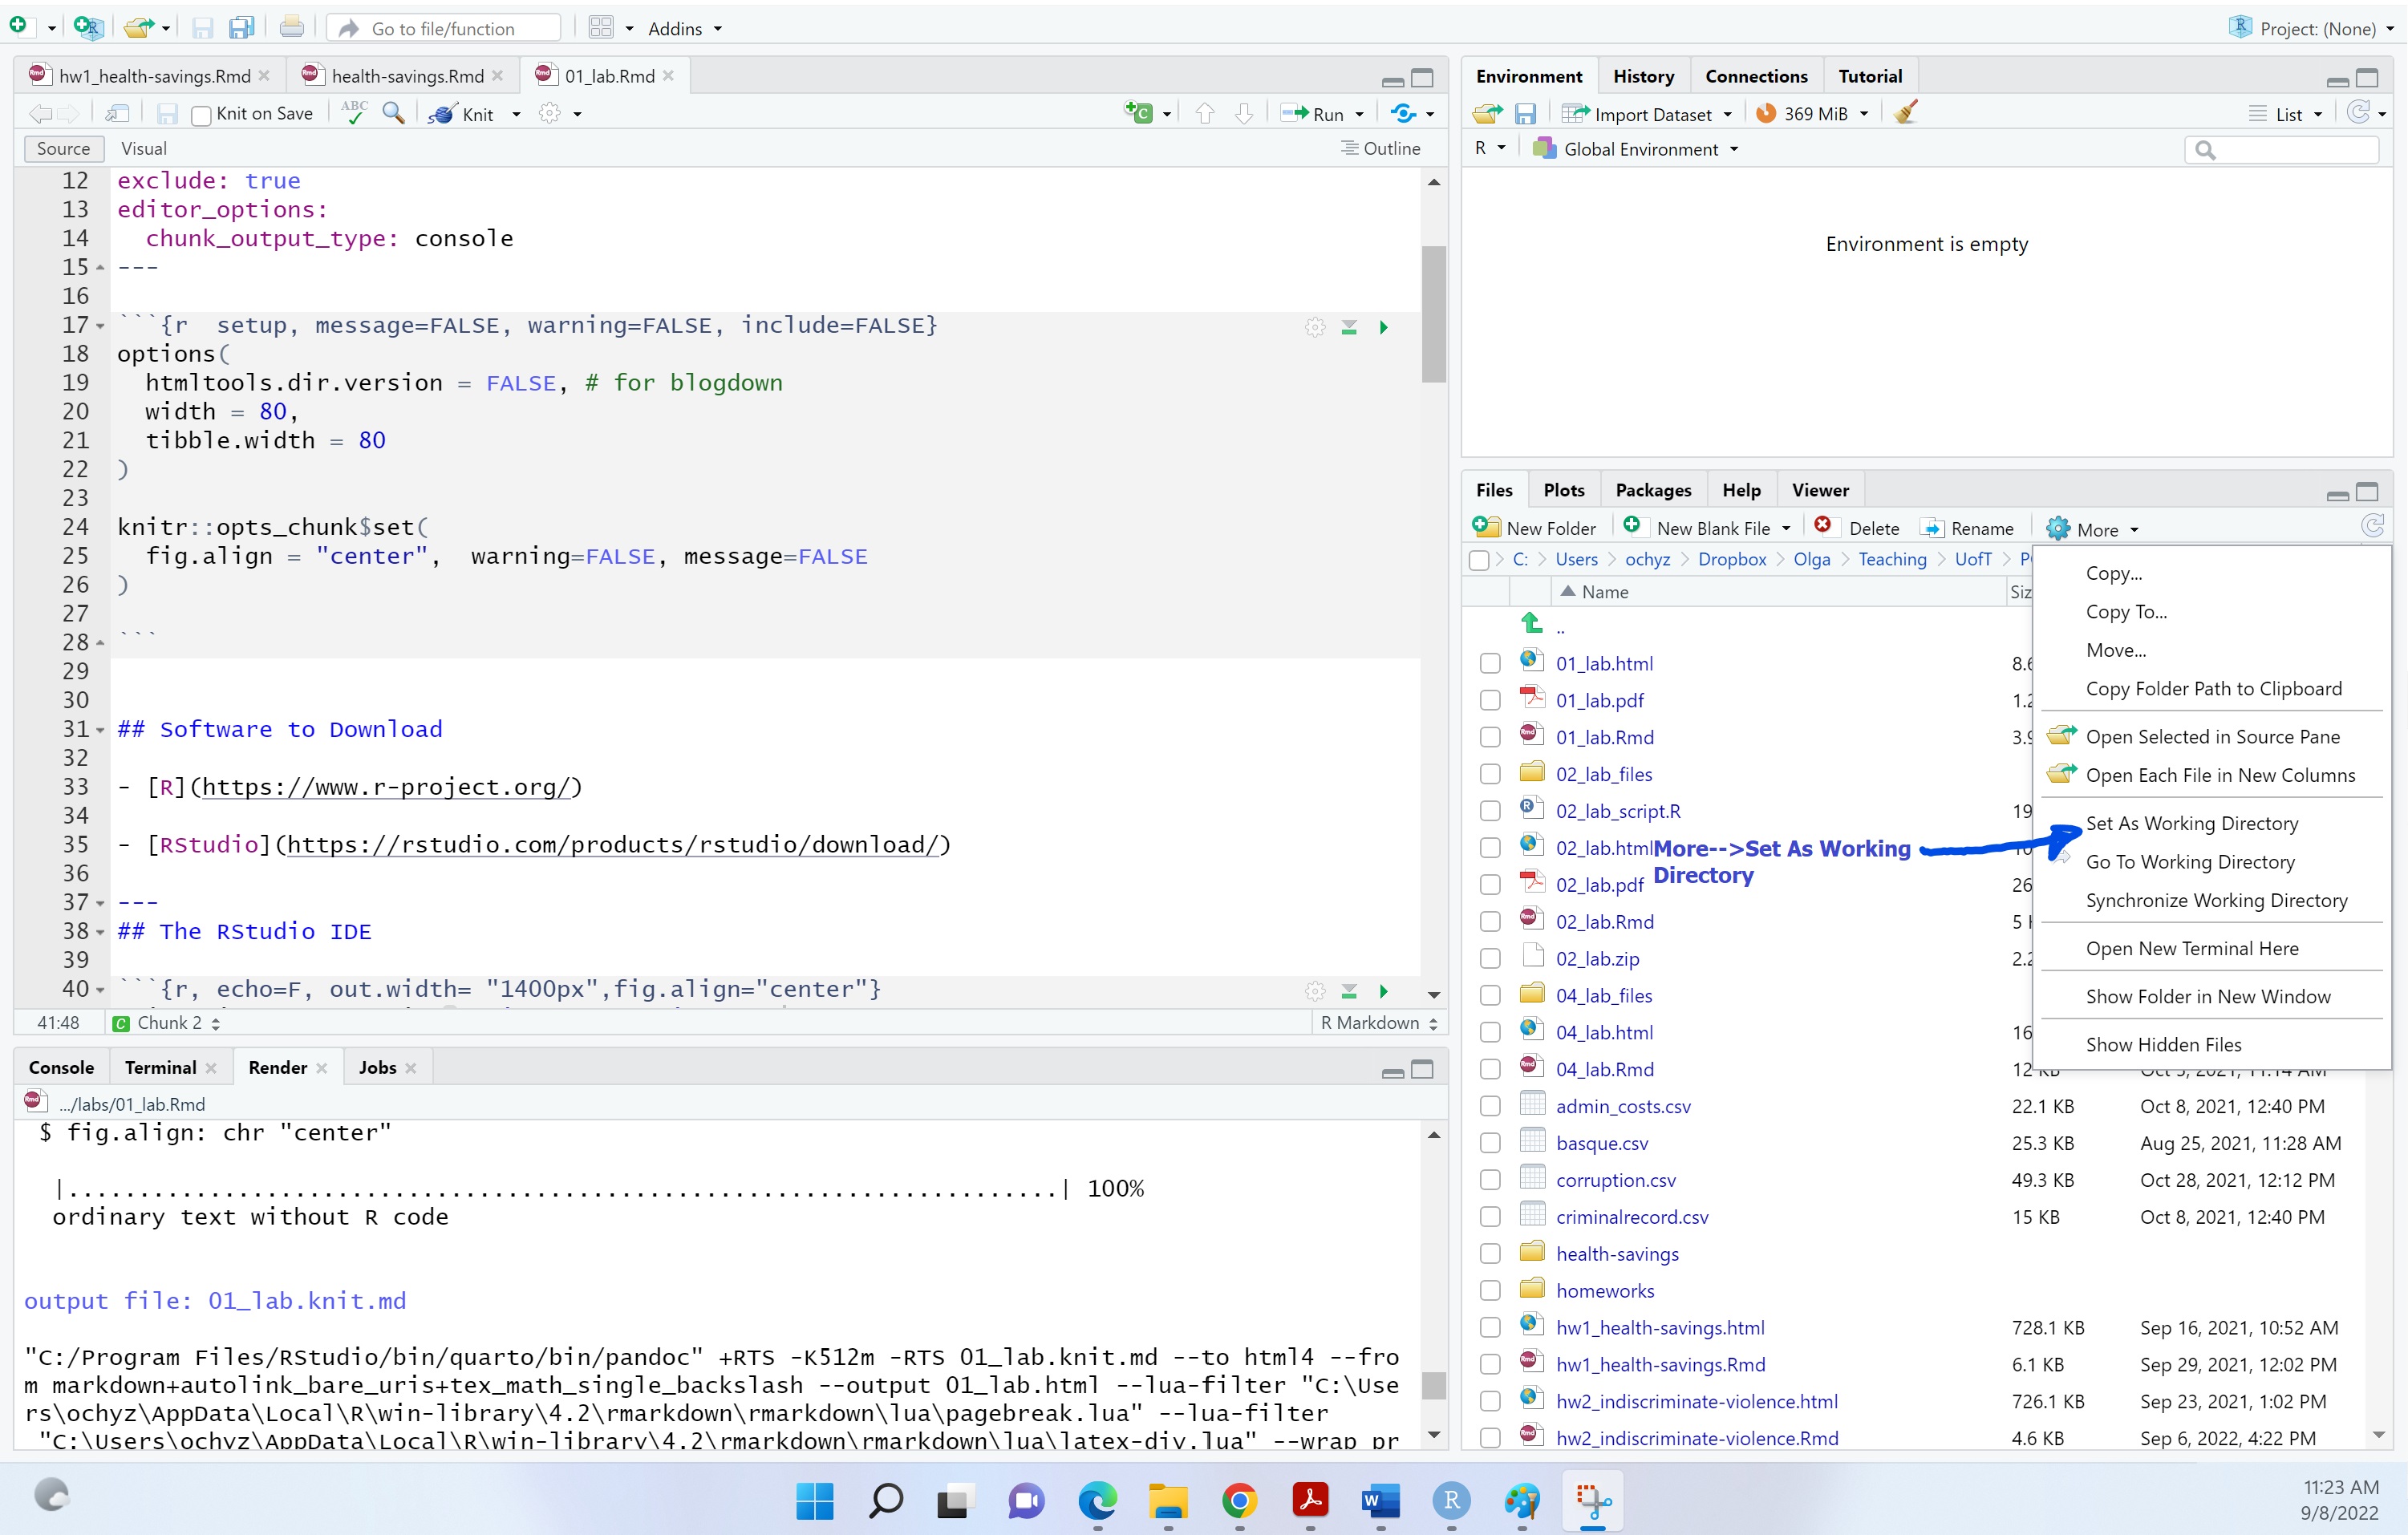Image resolution: width=2408 pixels, height=1535 pixels.
Task: Open the New Blank File dropdown
Action: 1786,529
